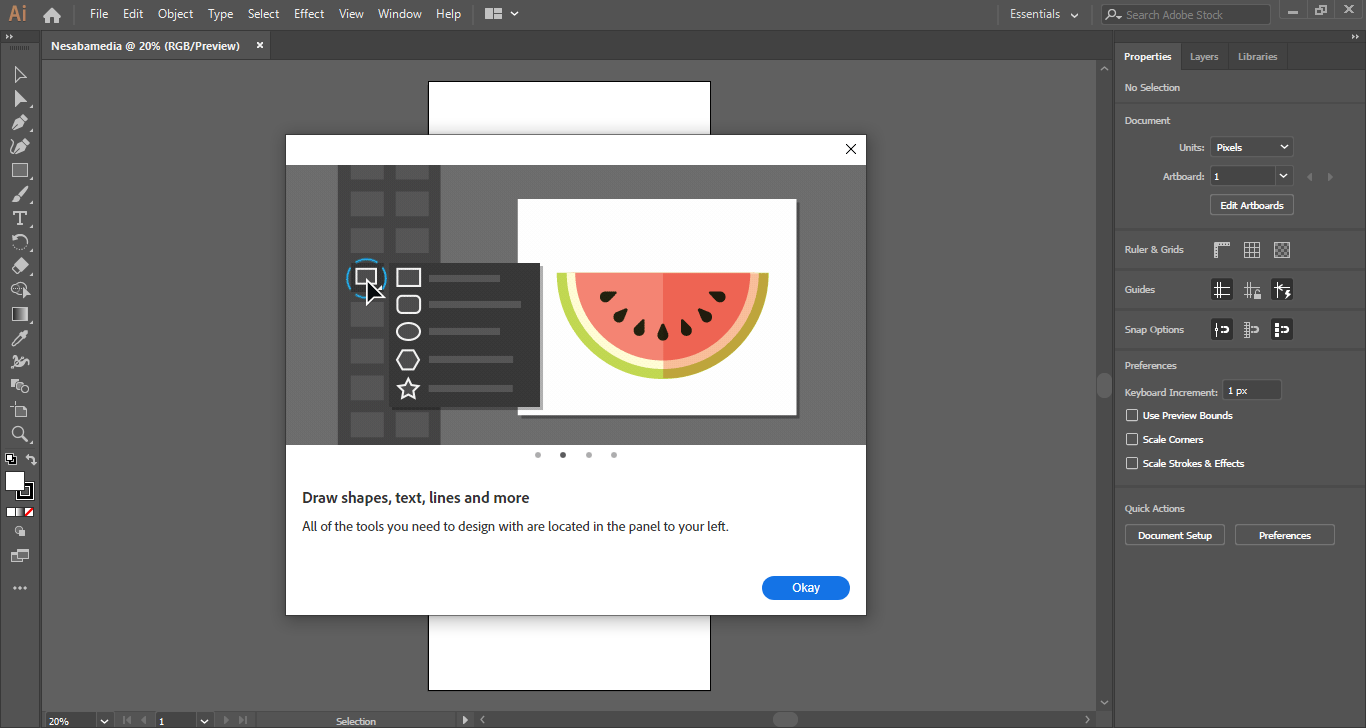Screen dimensions: 1366x728
Task: Click the Document Setup button
Action: 1175,536
